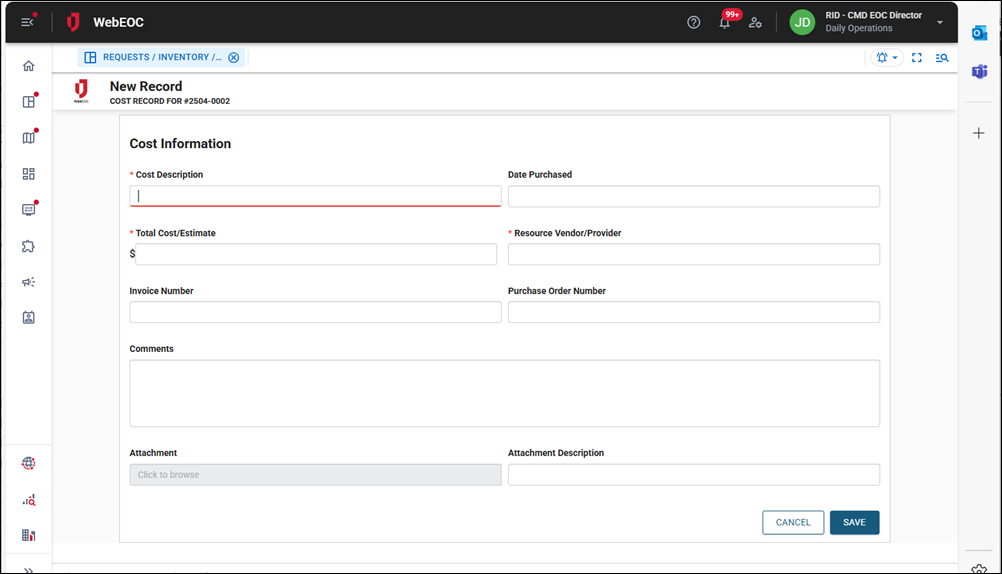Screen dimensions: 1002x574
Task: Click the Home icon in sidebar
Action: point(28,66)
